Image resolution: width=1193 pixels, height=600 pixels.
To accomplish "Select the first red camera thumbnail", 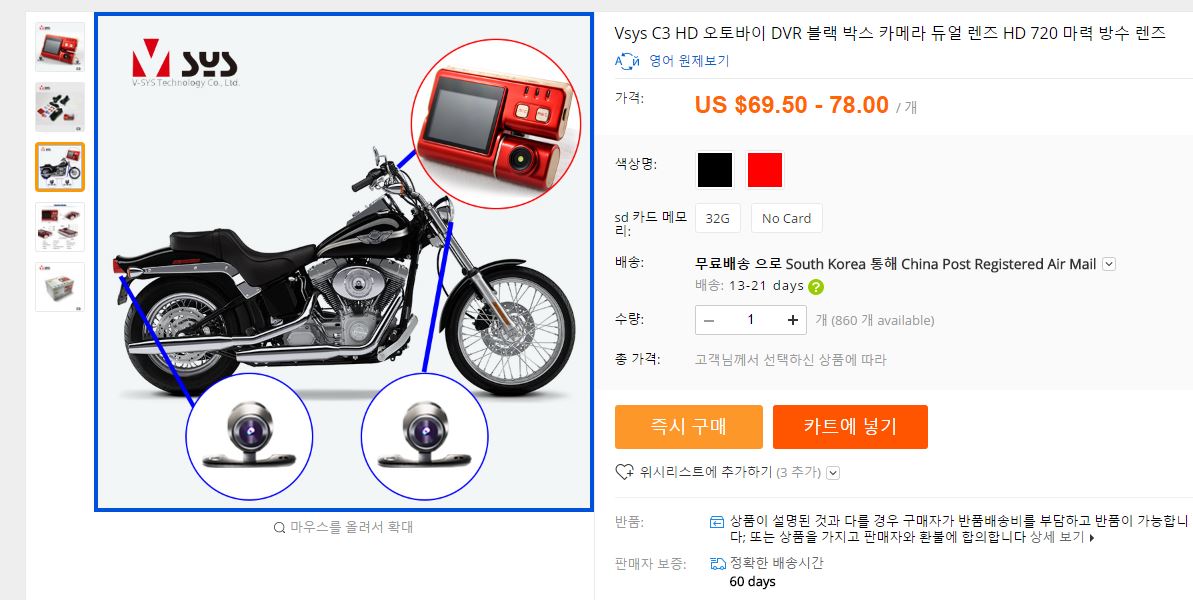I will pos(60,47).
